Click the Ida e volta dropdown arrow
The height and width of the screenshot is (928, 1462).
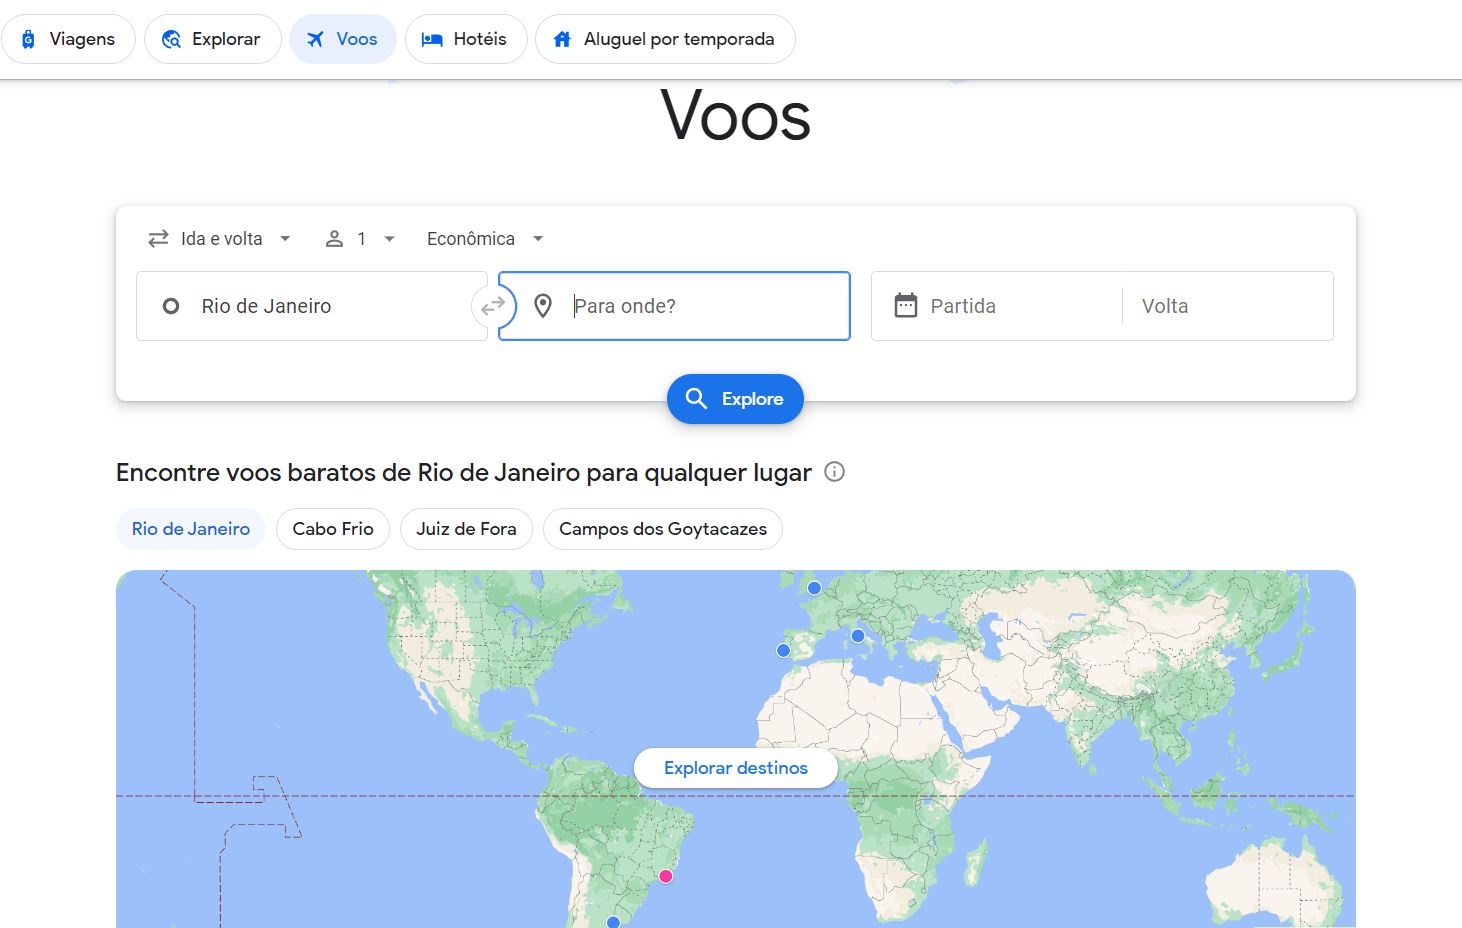click(285, 239)
